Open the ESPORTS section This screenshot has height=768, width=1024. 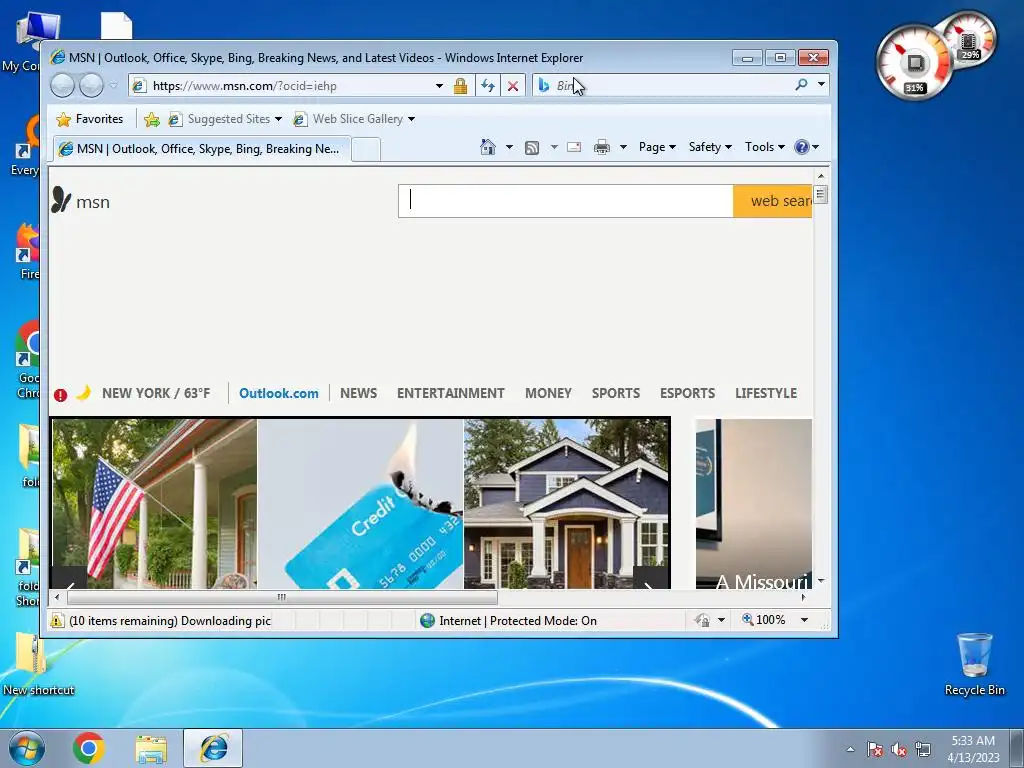[x=688, y=393]
